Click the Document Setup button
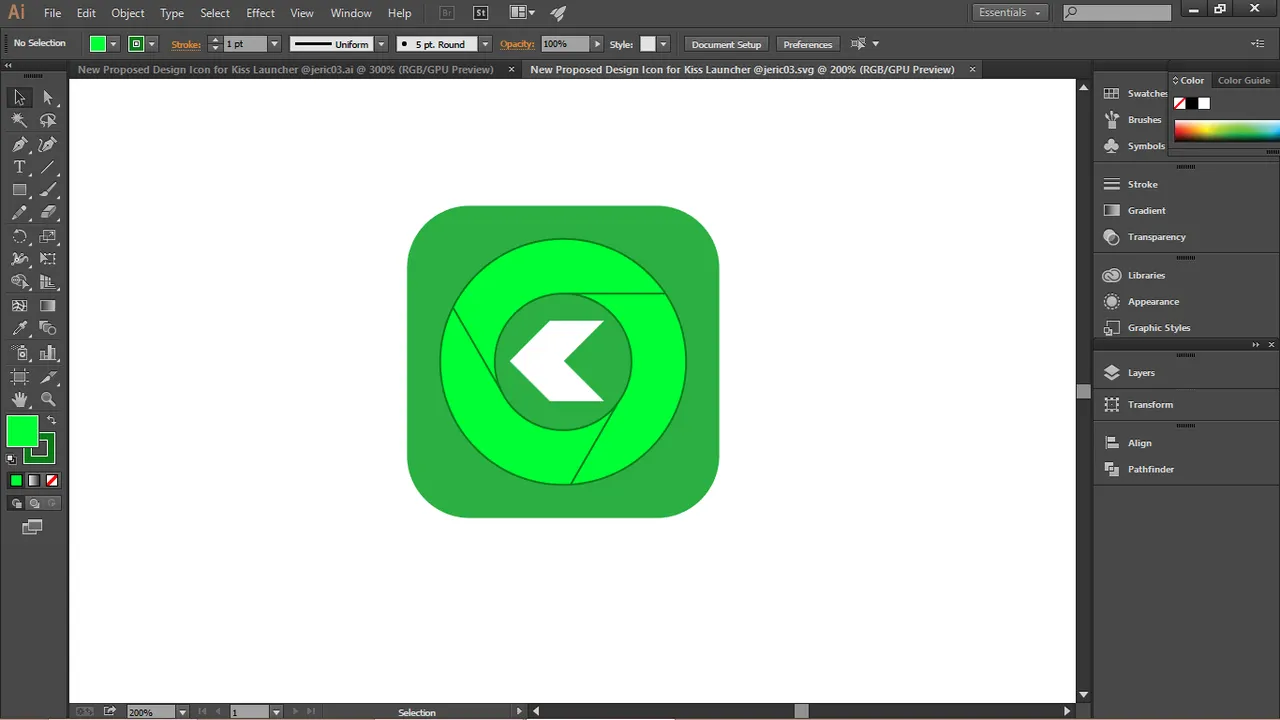Viewport: 1280px width, 720px height. pyautogui.click(x=726, y=44)
